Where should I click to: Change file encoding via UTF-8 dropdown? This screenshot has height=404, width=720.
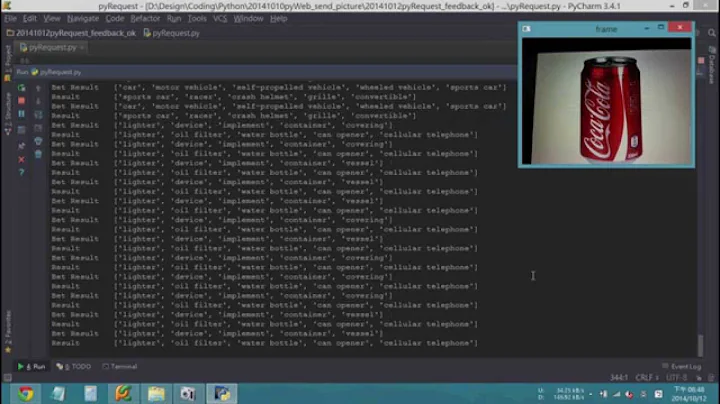(x=677, y=377)
